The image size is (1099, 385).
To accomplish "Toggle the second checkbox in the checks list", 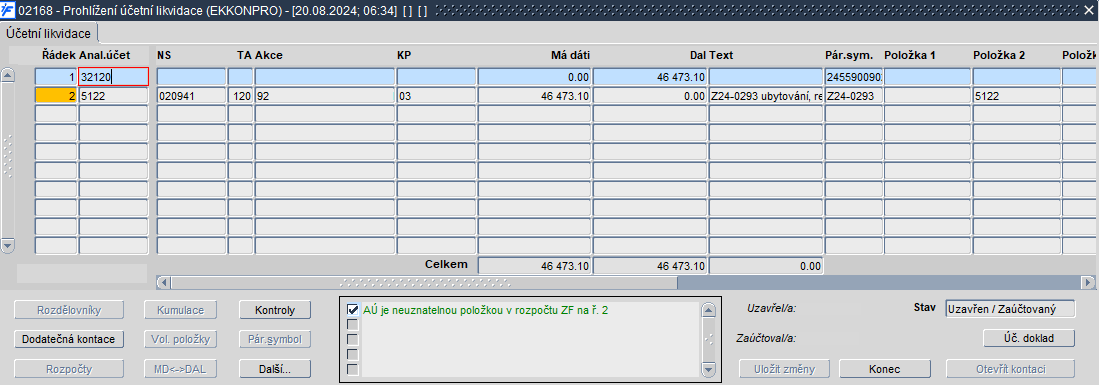I will point(353,325).
